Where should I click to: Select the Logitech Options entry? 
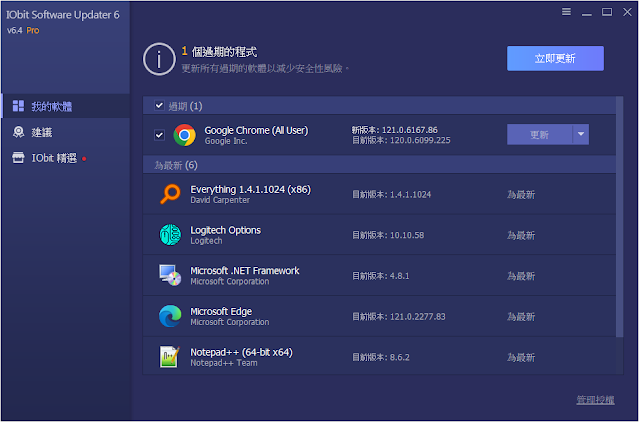point(379,235)
